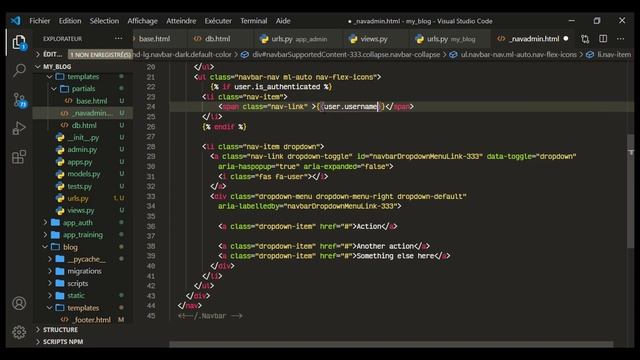Open __init__.py file in explorer
Screen dimensions: 640x360
[x=83, y=138]
